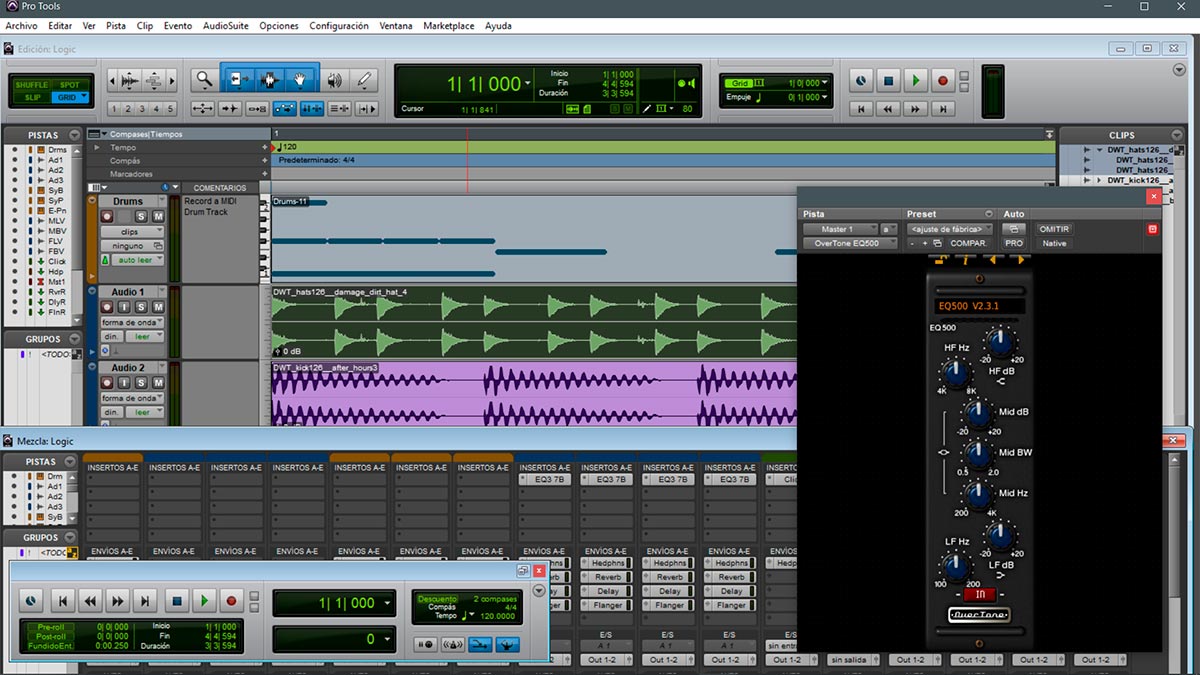Open the Pista menu

pyautogui.click(x=116, y=26)
